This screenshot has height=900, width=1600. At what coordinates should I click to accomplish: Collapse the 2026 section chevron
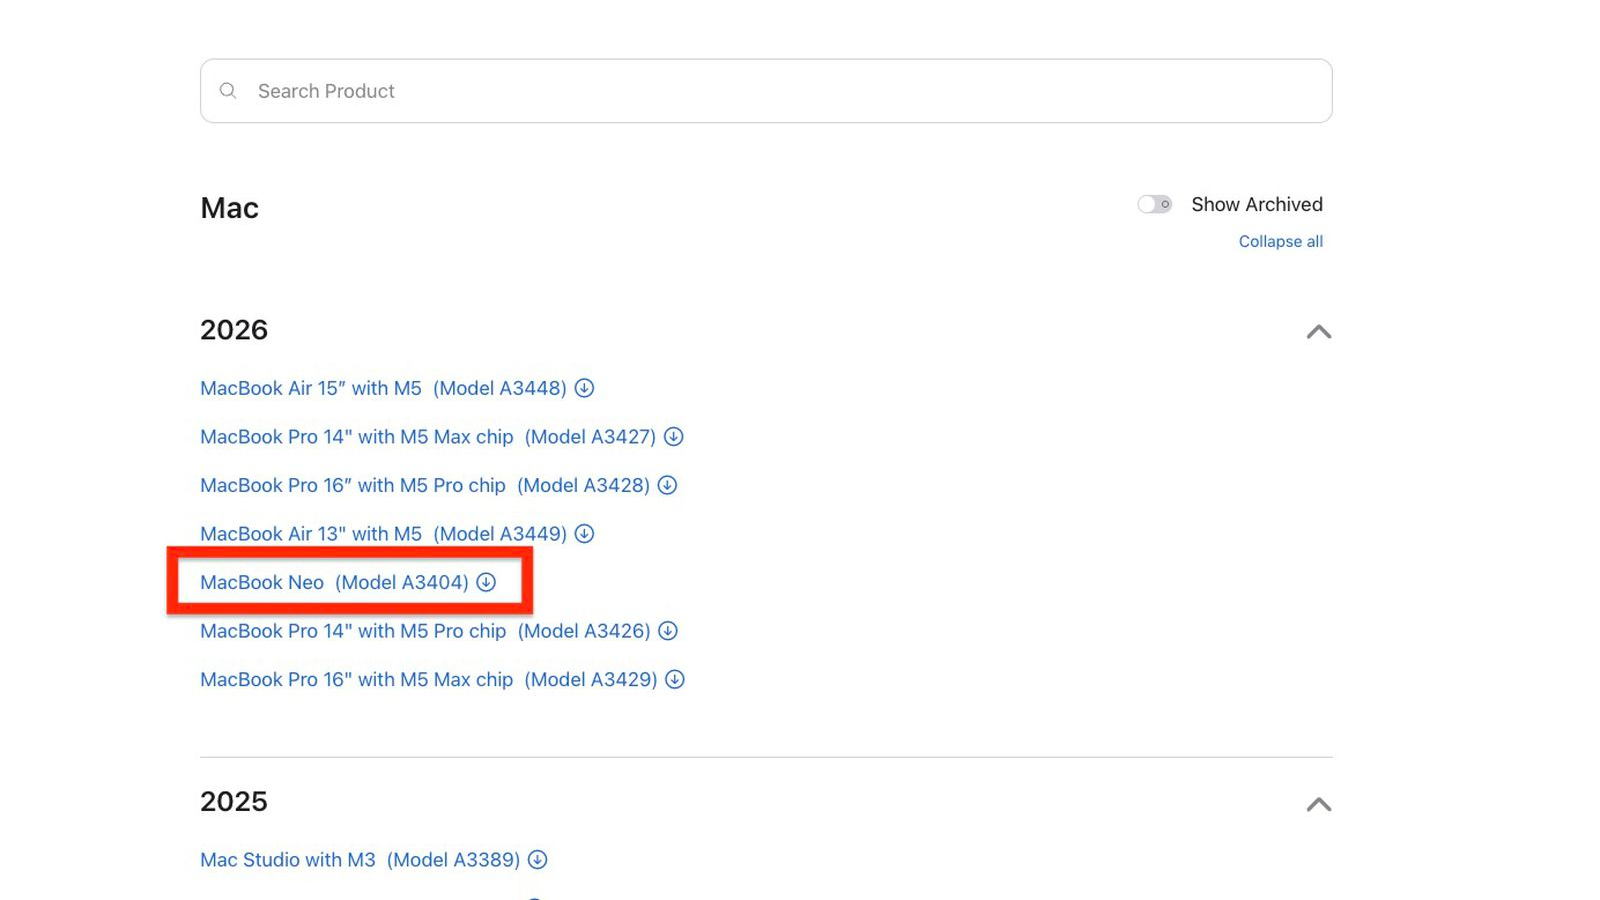[x=1318, y=332]
